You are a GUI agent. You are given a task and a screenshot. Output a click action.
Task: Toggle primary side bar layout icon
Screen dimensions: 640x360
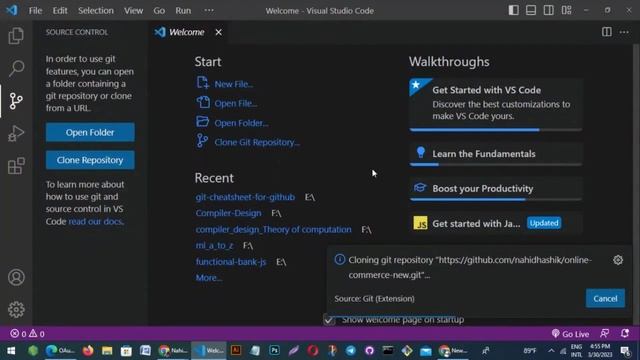pyautogui.click(x=513, y=10)
